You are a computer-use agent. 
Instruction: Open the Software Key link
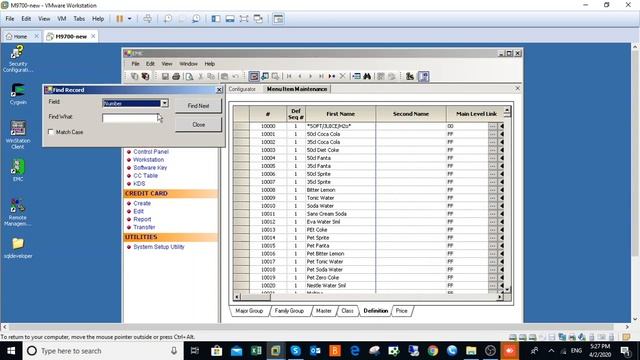(150, 168)
